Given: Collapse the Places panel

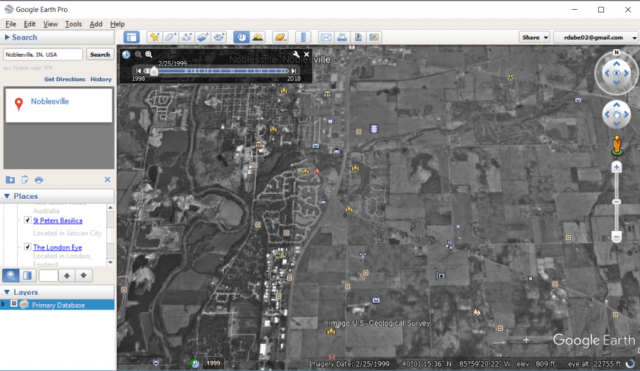Looking at the screenshot, I should (7, 196).
